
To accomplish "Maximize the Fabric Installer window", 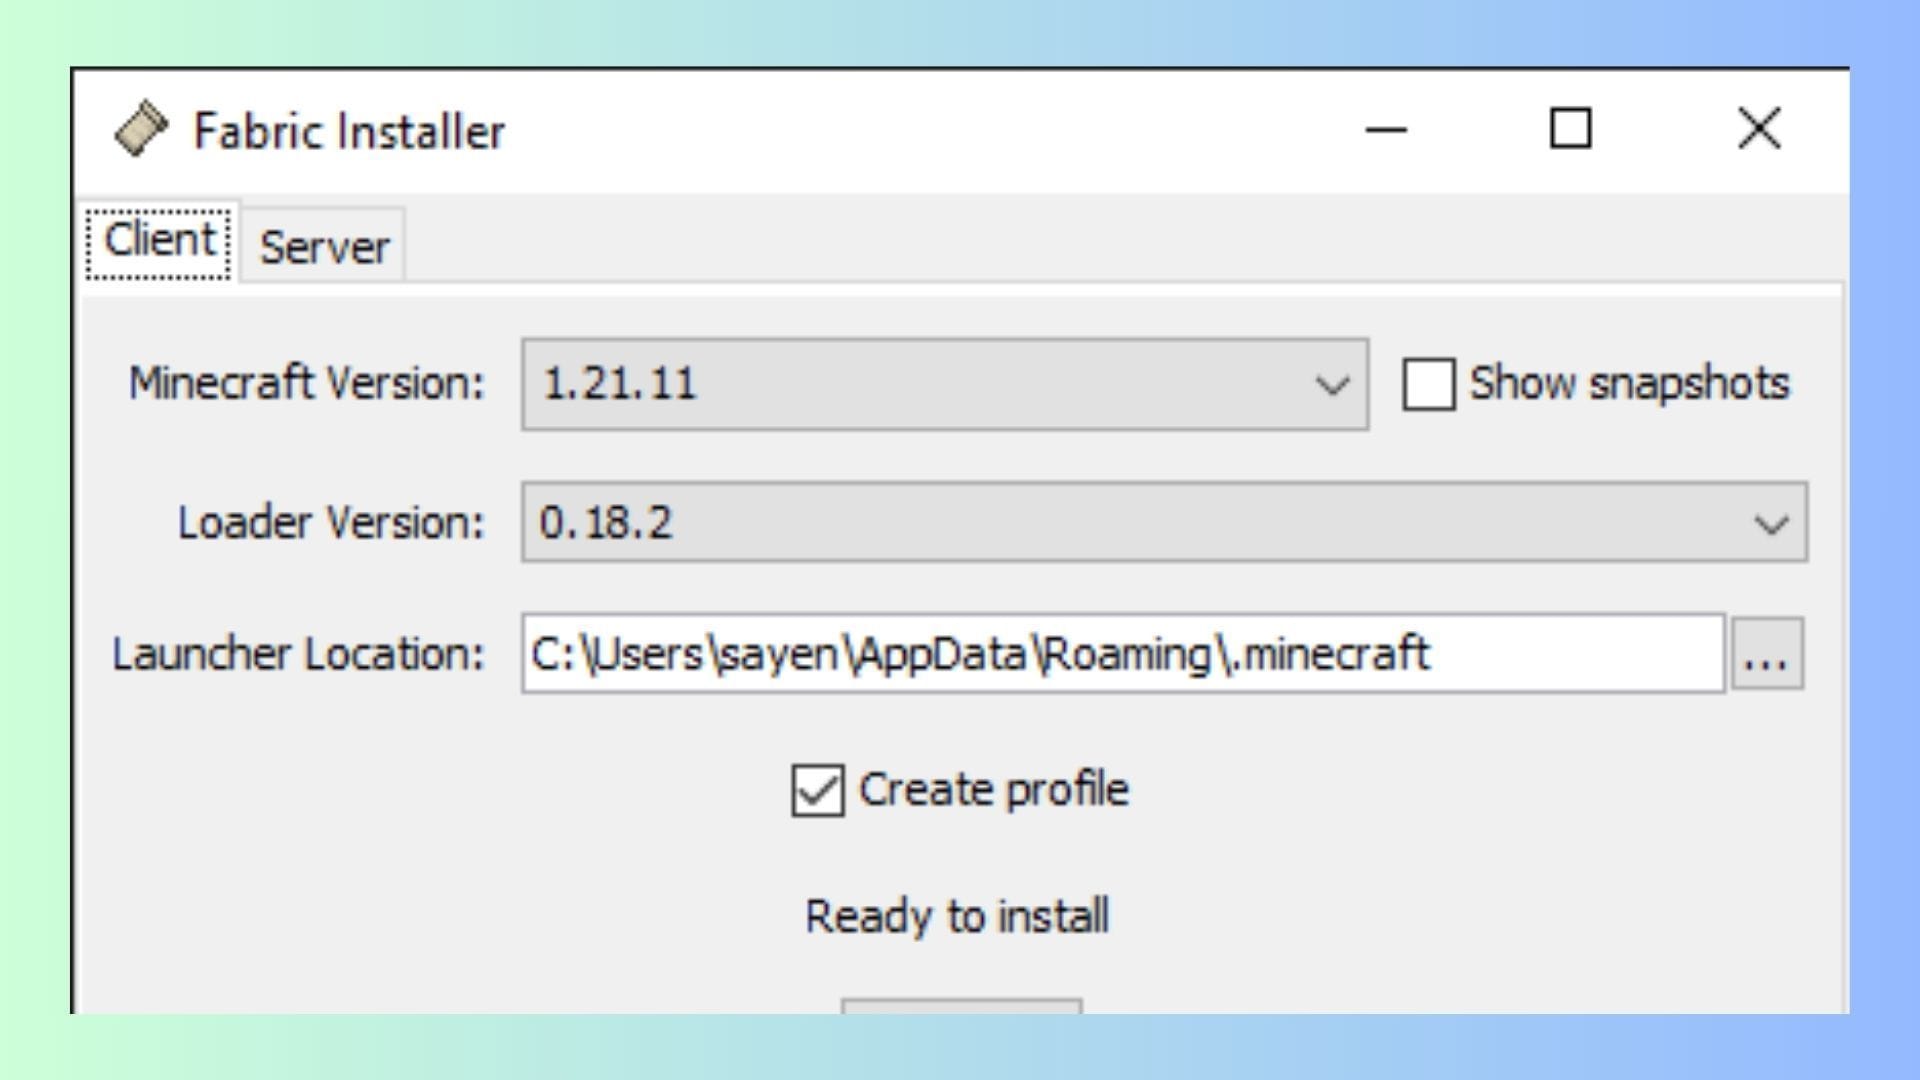I will click(x=1568, y=129).
